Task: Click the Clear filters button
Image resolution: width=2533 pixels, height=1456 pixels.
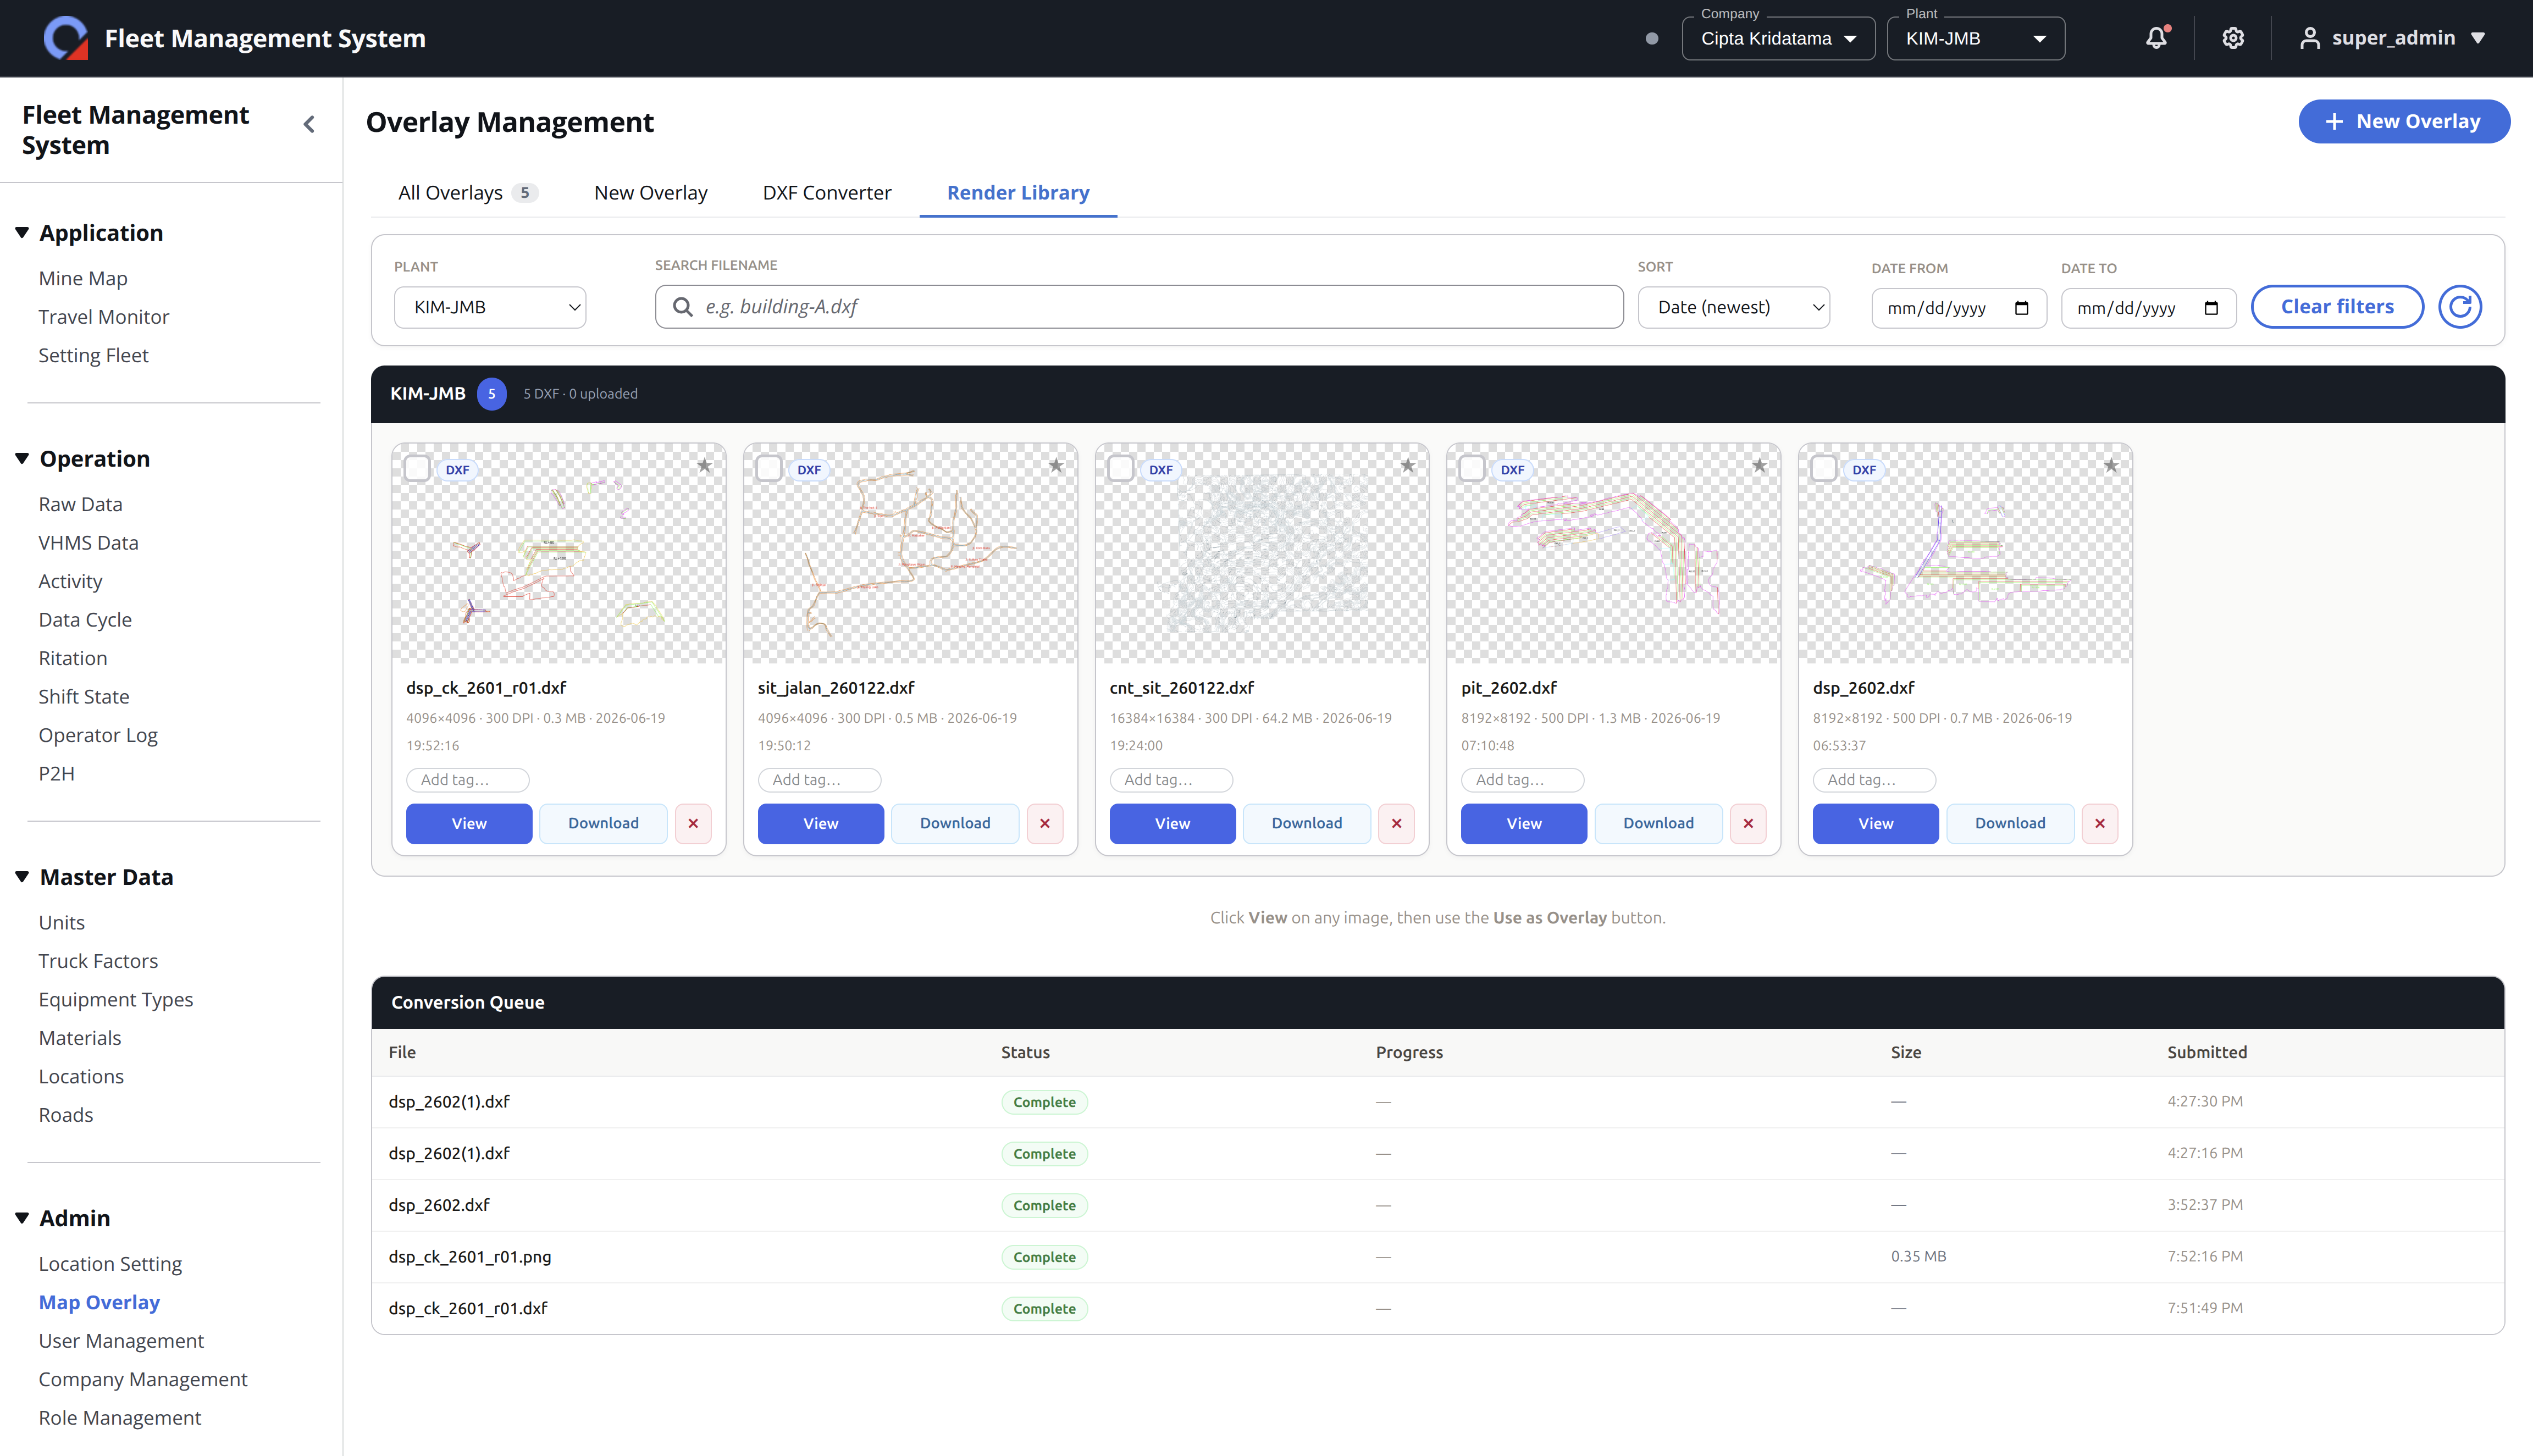Action: (2337, 307)
